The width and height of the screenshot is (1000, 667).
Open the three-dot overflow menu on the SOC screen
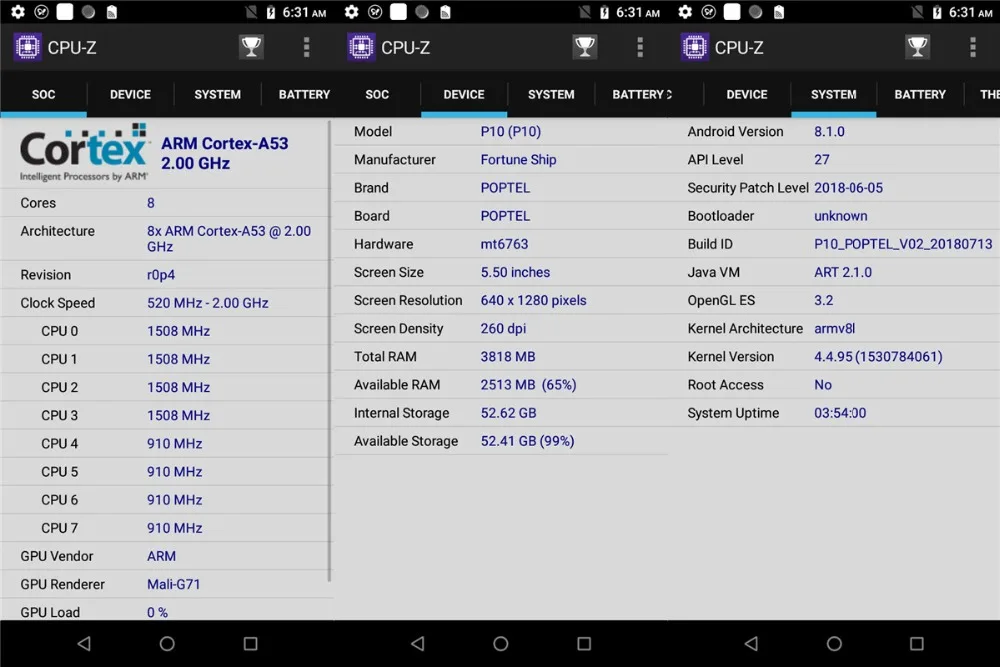[x=307, y=47]
